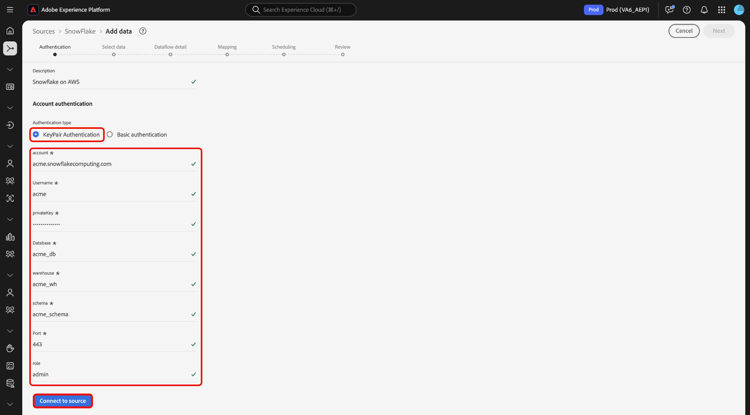
Task: Open the hamburger navigation menu
Action: click(10, 10)
